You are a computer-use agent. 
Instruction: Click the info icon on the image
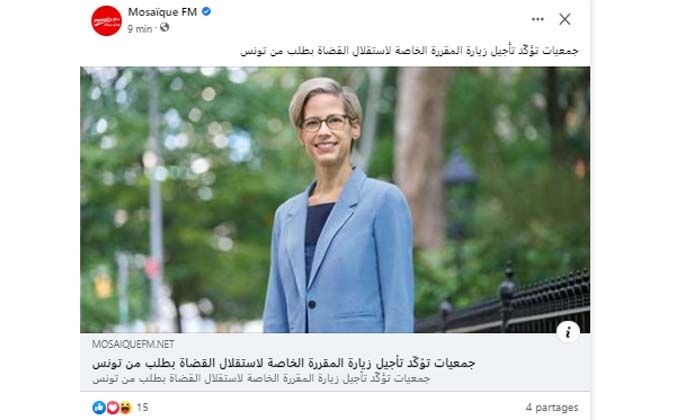point(568,332)
